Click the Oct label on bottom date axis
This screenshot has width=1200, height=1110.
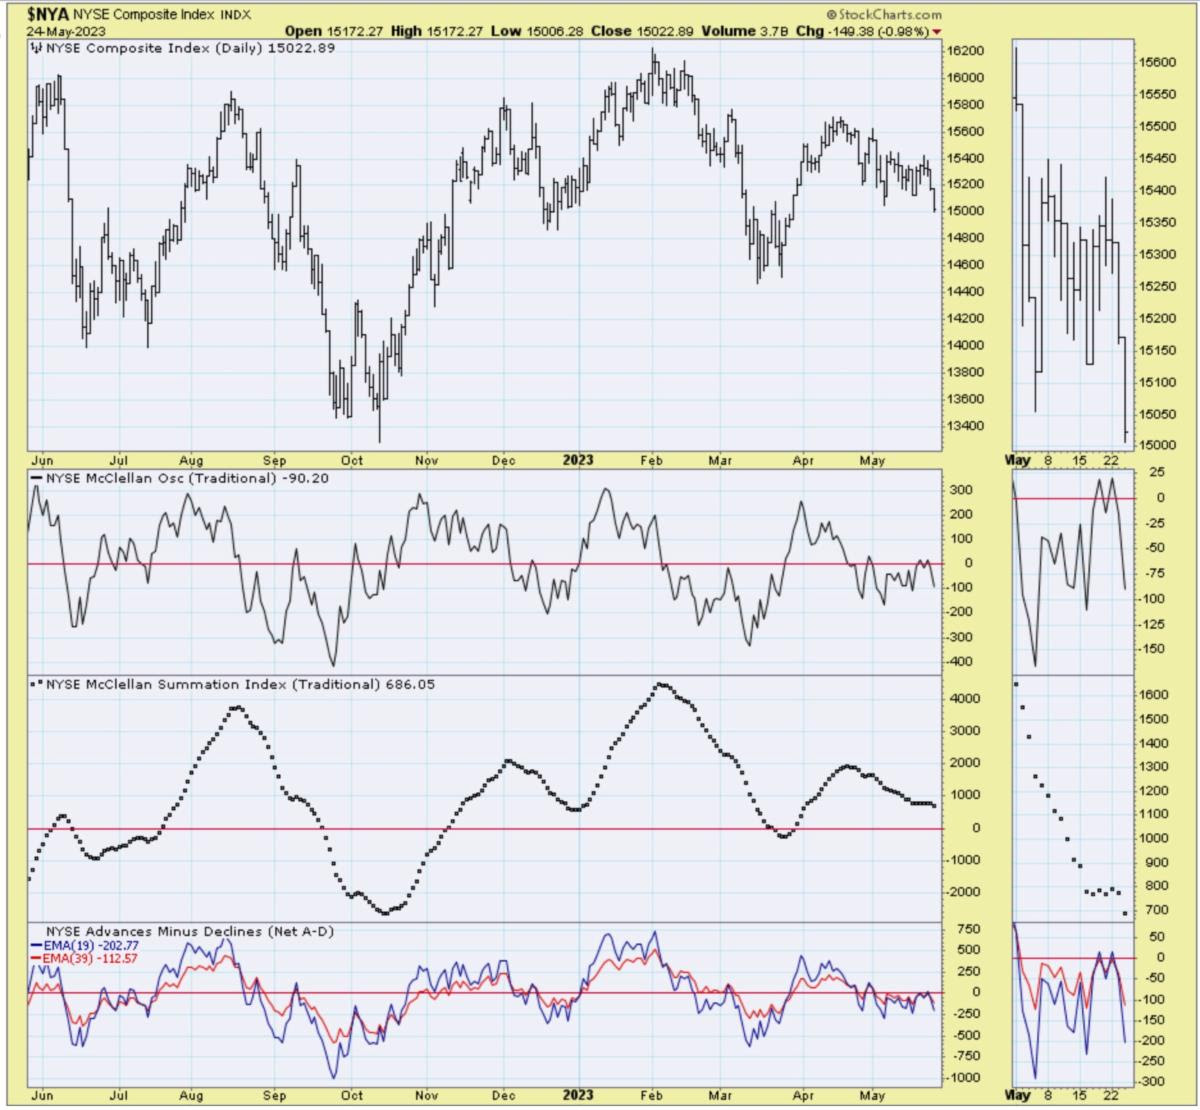pos(351,1096)
